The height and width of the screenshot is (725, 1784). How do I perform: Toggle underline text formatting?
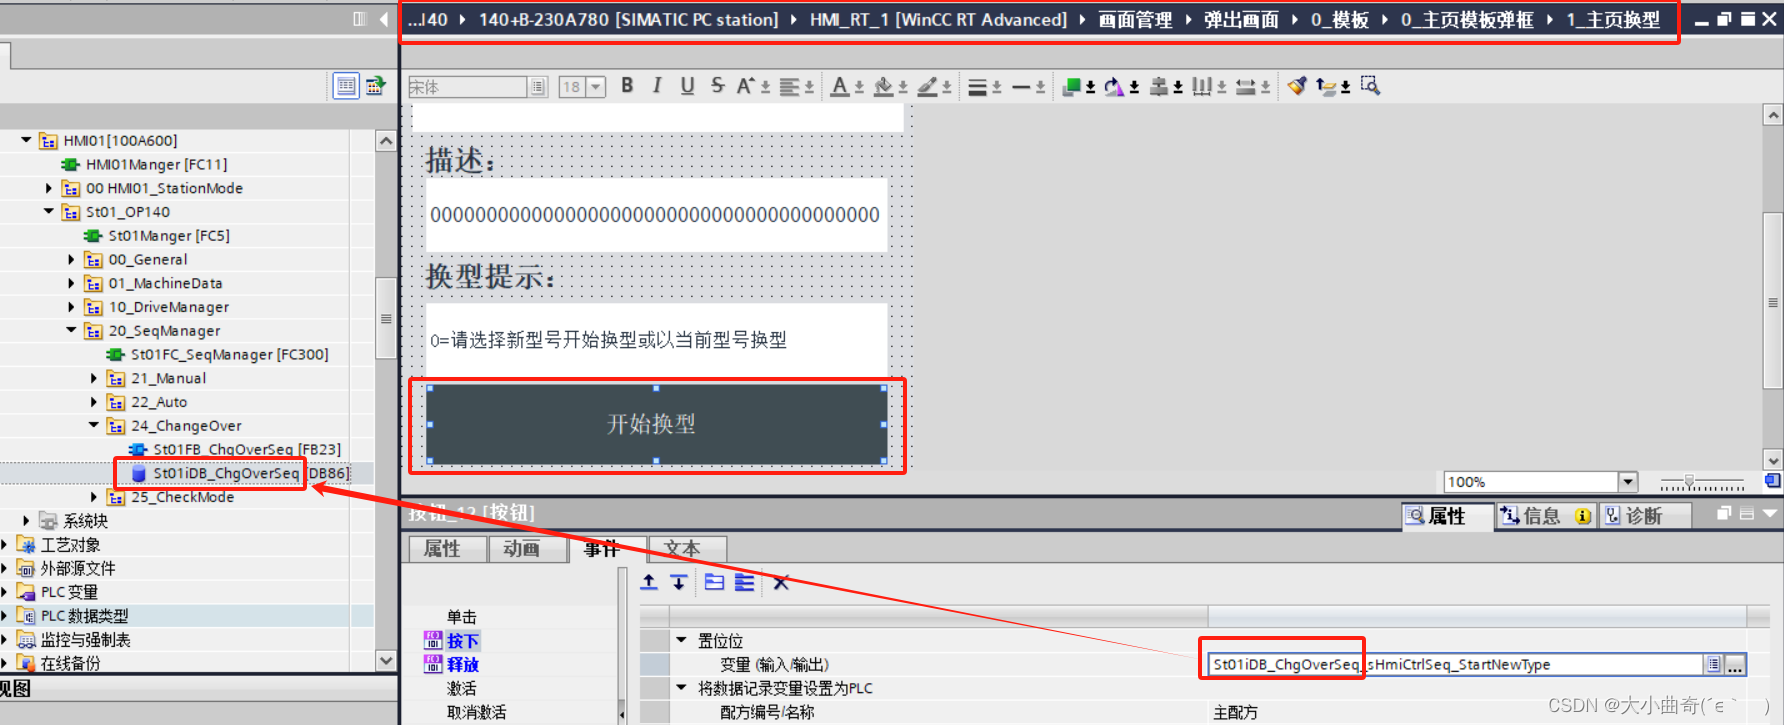[x=687, y=86]
